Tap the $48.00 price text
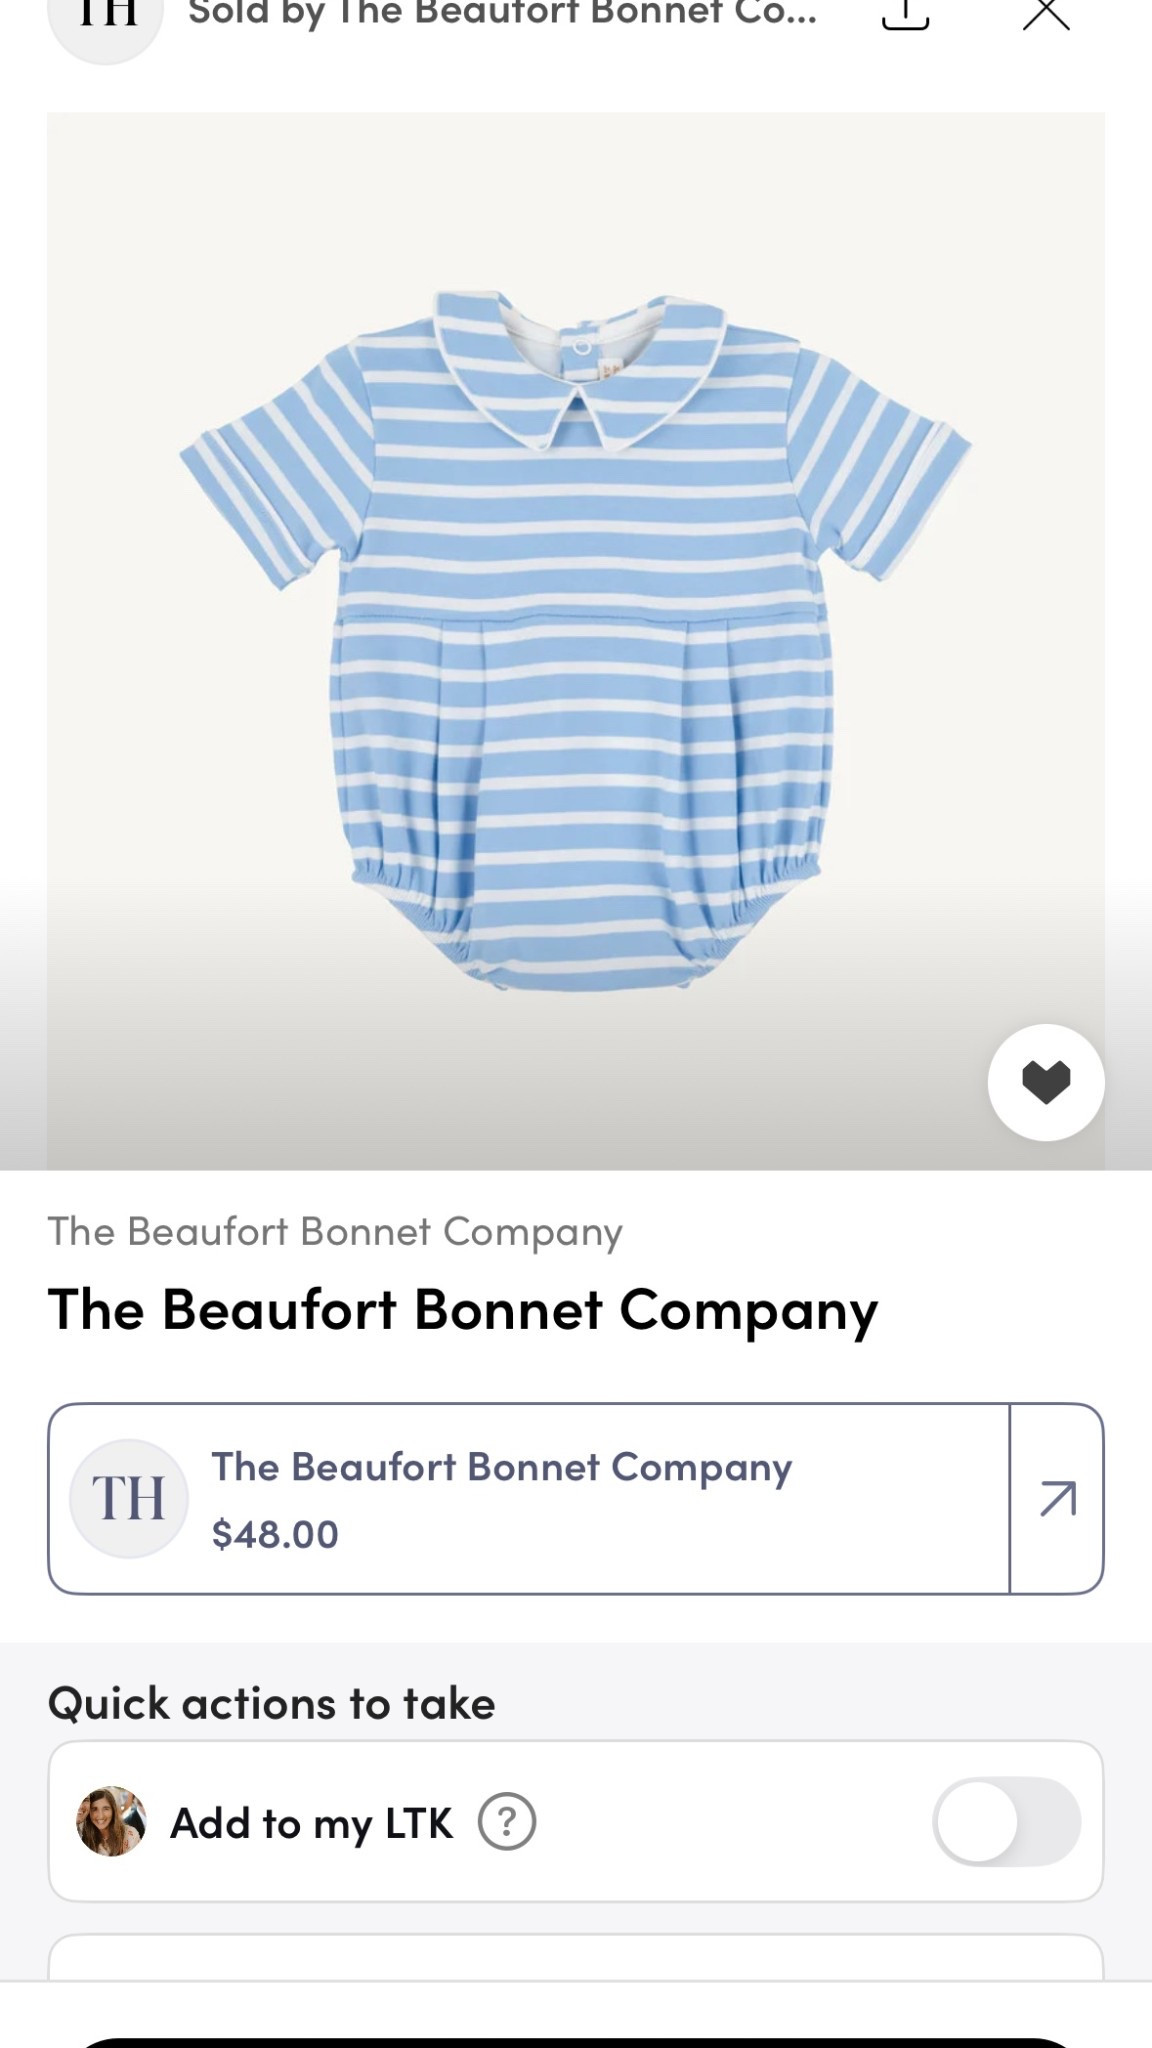 275,1534
